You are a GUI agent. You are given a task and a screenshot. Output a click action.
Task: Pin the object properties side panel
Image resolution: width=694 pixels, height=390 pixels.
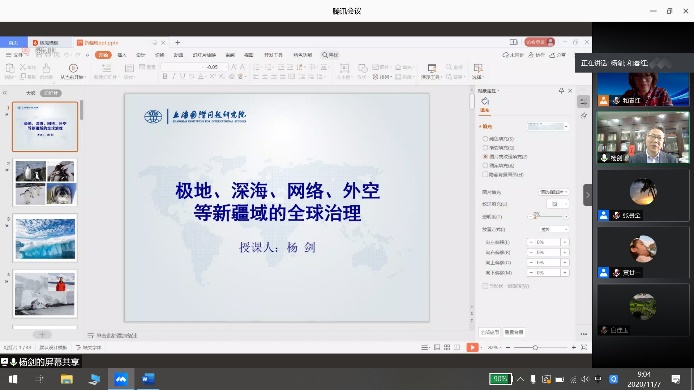561,91
